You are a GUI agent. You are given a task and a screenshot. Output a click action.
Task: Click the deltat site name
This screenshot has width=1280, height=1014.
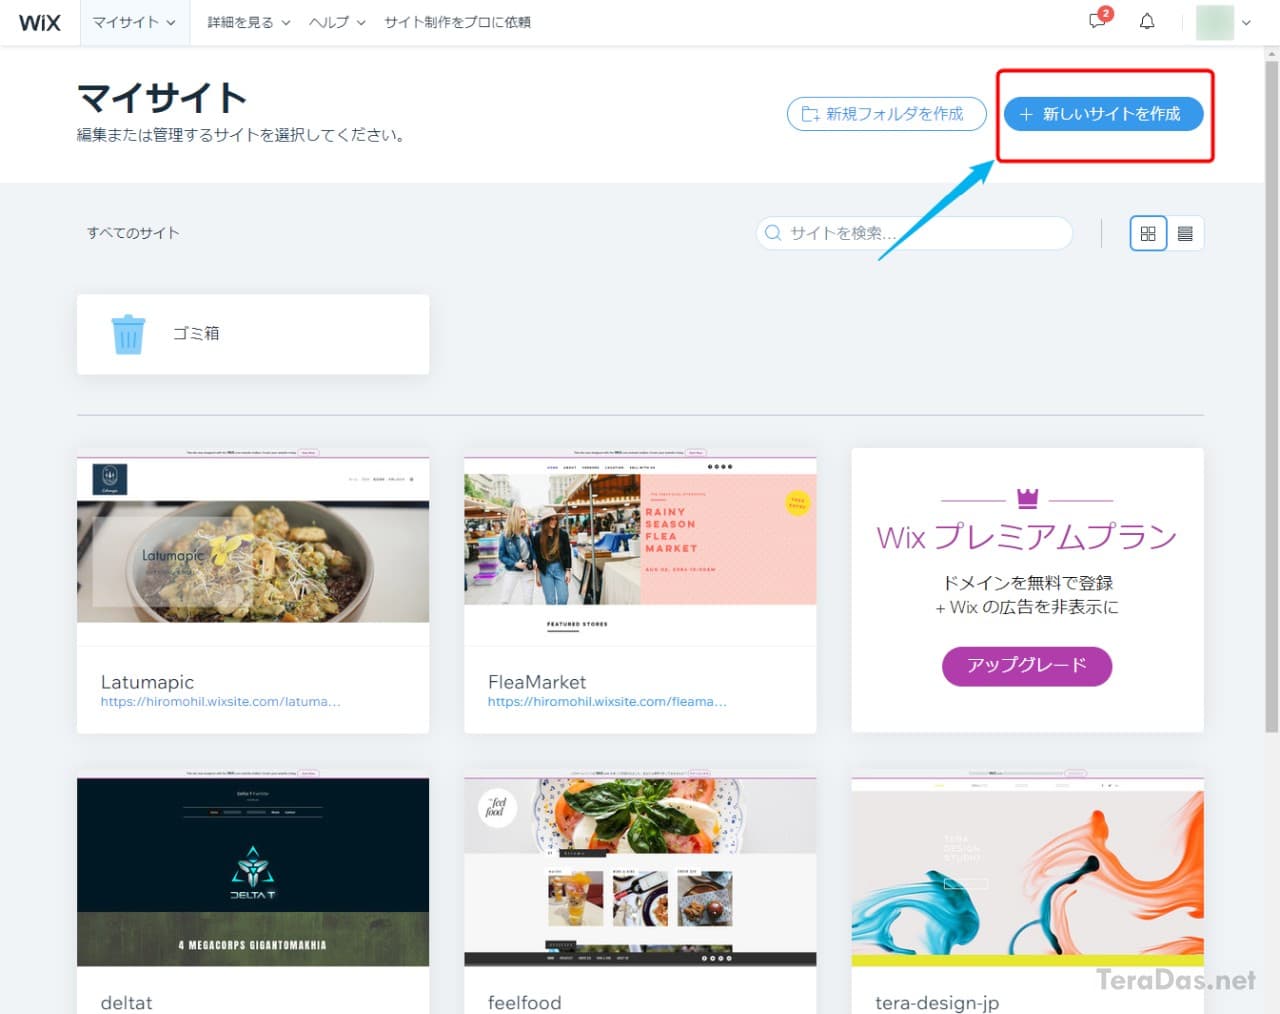click(127, 1002)
